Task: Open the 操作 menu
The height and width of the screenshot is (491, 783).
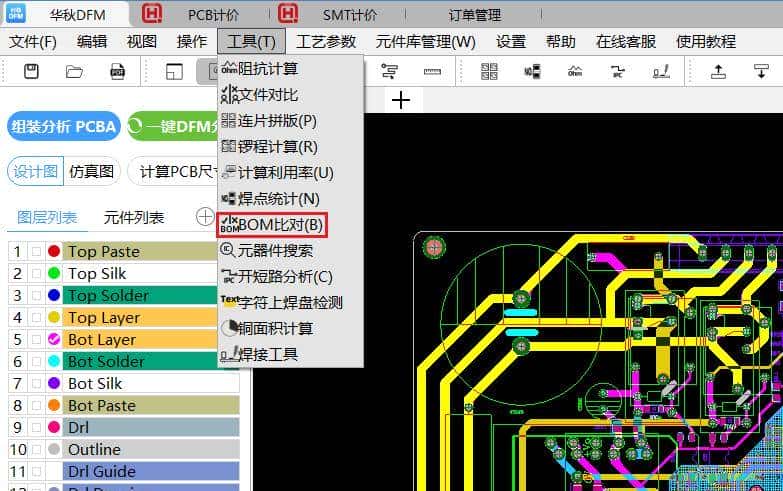Action: (192, 41)
